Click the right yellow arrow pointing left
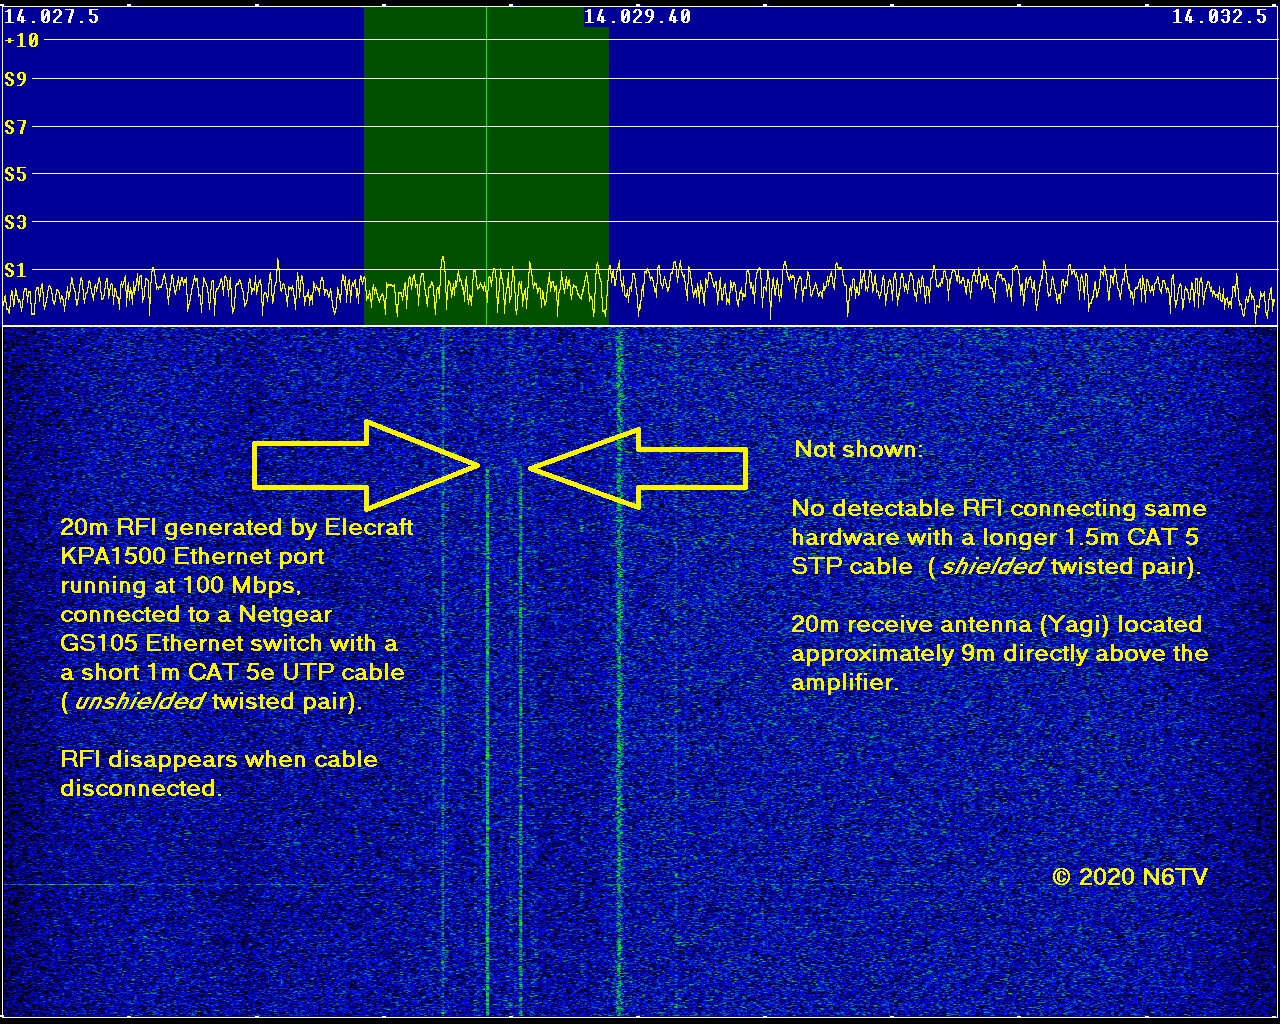 coord(638,468)
